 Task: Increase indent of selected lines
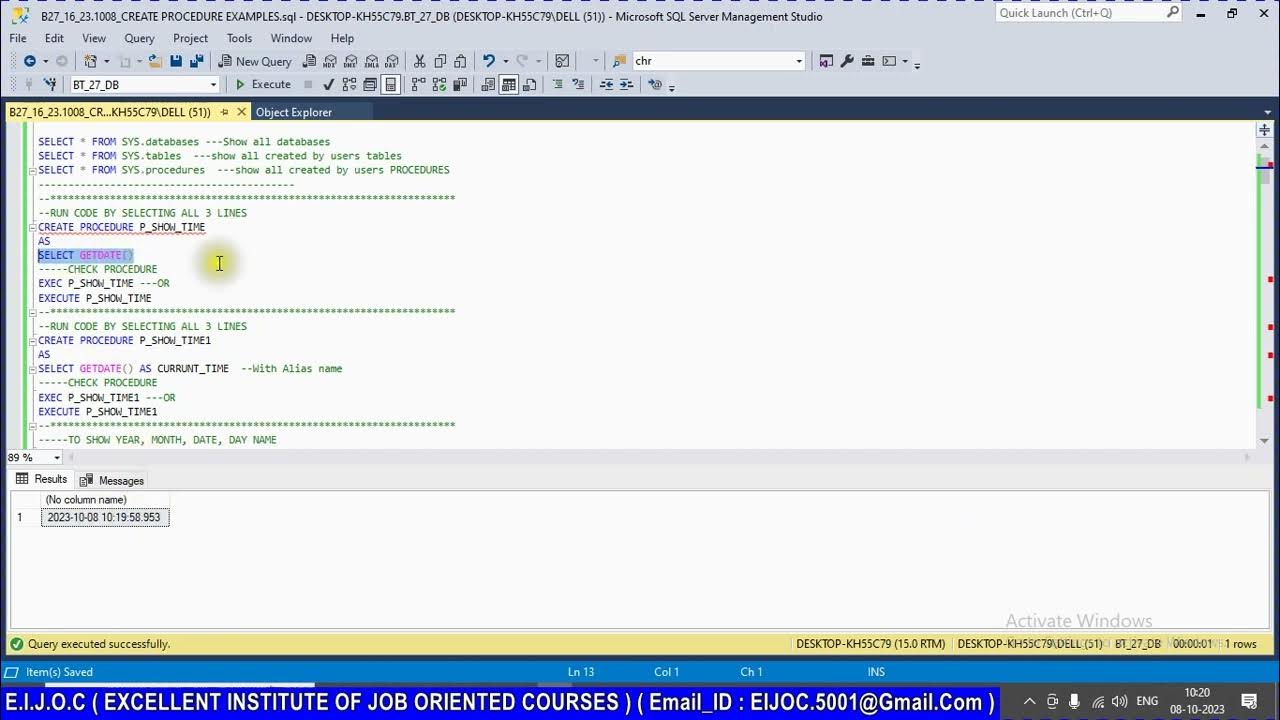click(x=627, y=85)
